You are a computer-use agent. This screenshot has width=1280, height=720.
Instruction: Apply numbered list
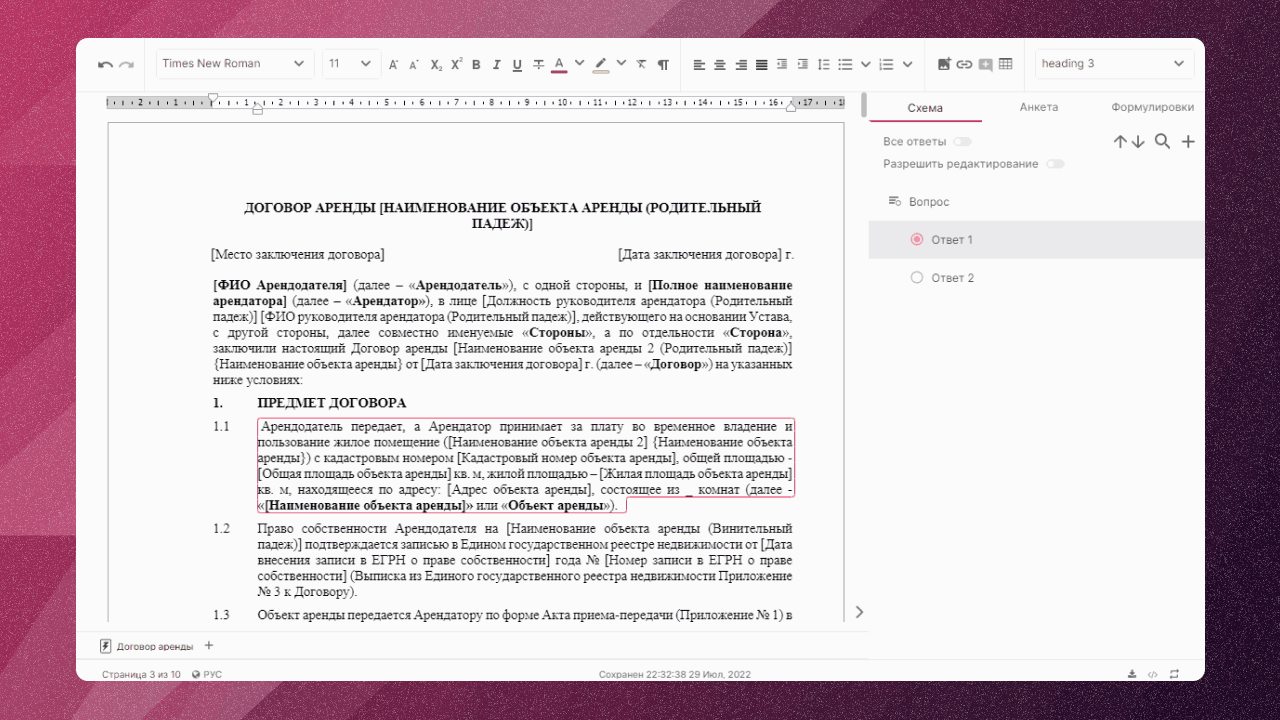886,64
